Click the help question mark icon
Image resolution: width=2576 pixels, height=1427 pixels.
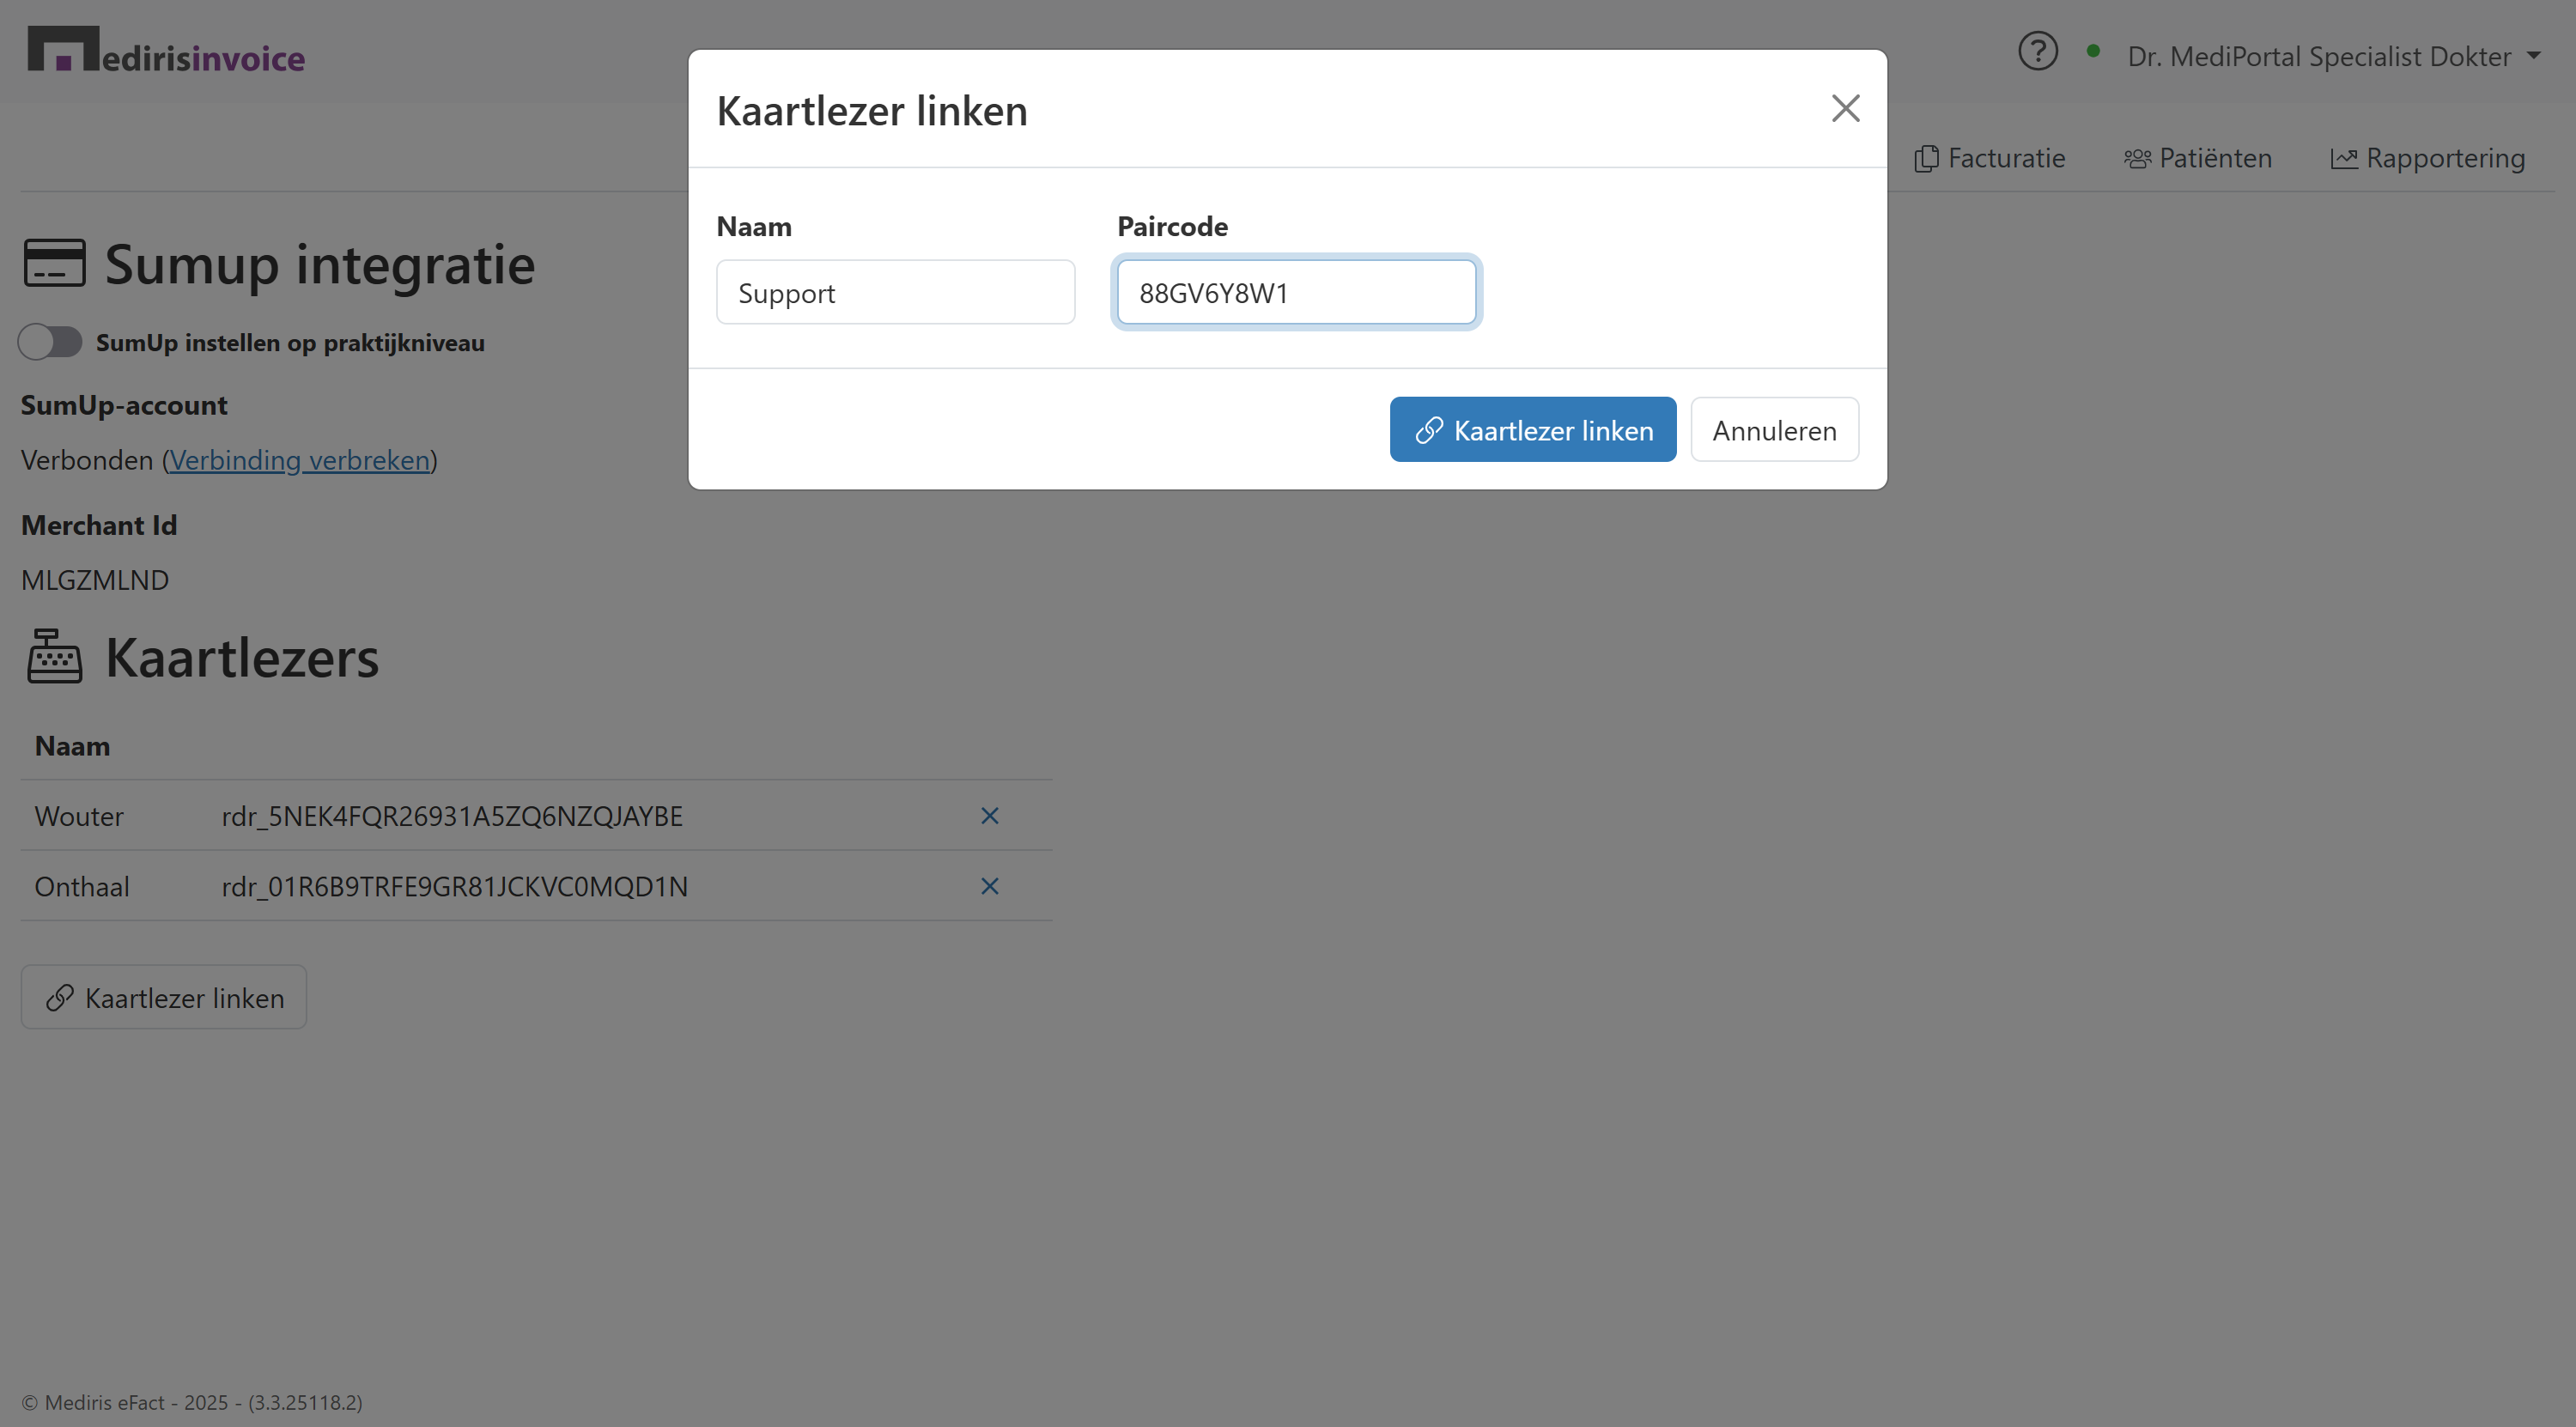2037,52
